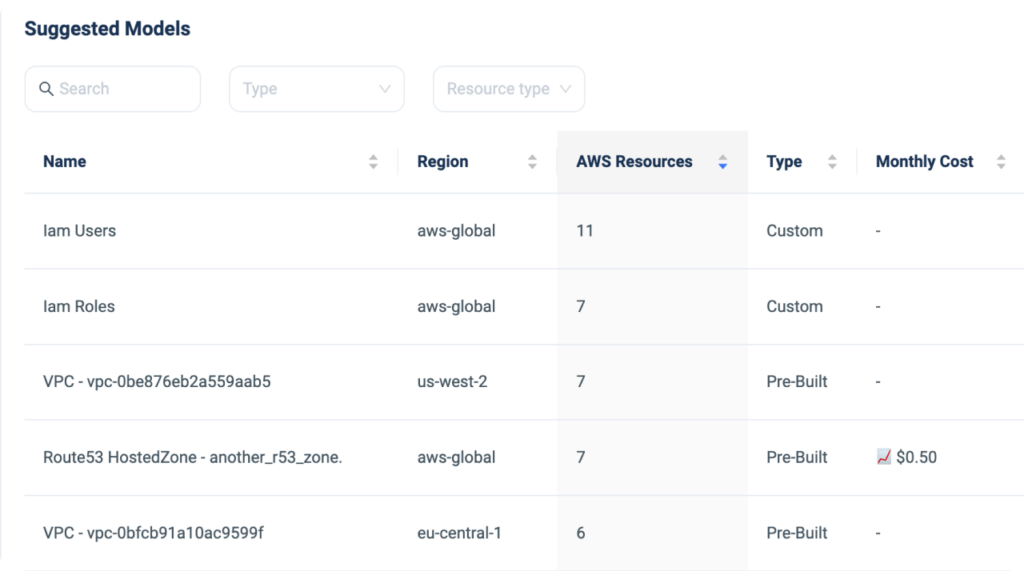
Task: Sort by Type column arrows
Action: 832,162
